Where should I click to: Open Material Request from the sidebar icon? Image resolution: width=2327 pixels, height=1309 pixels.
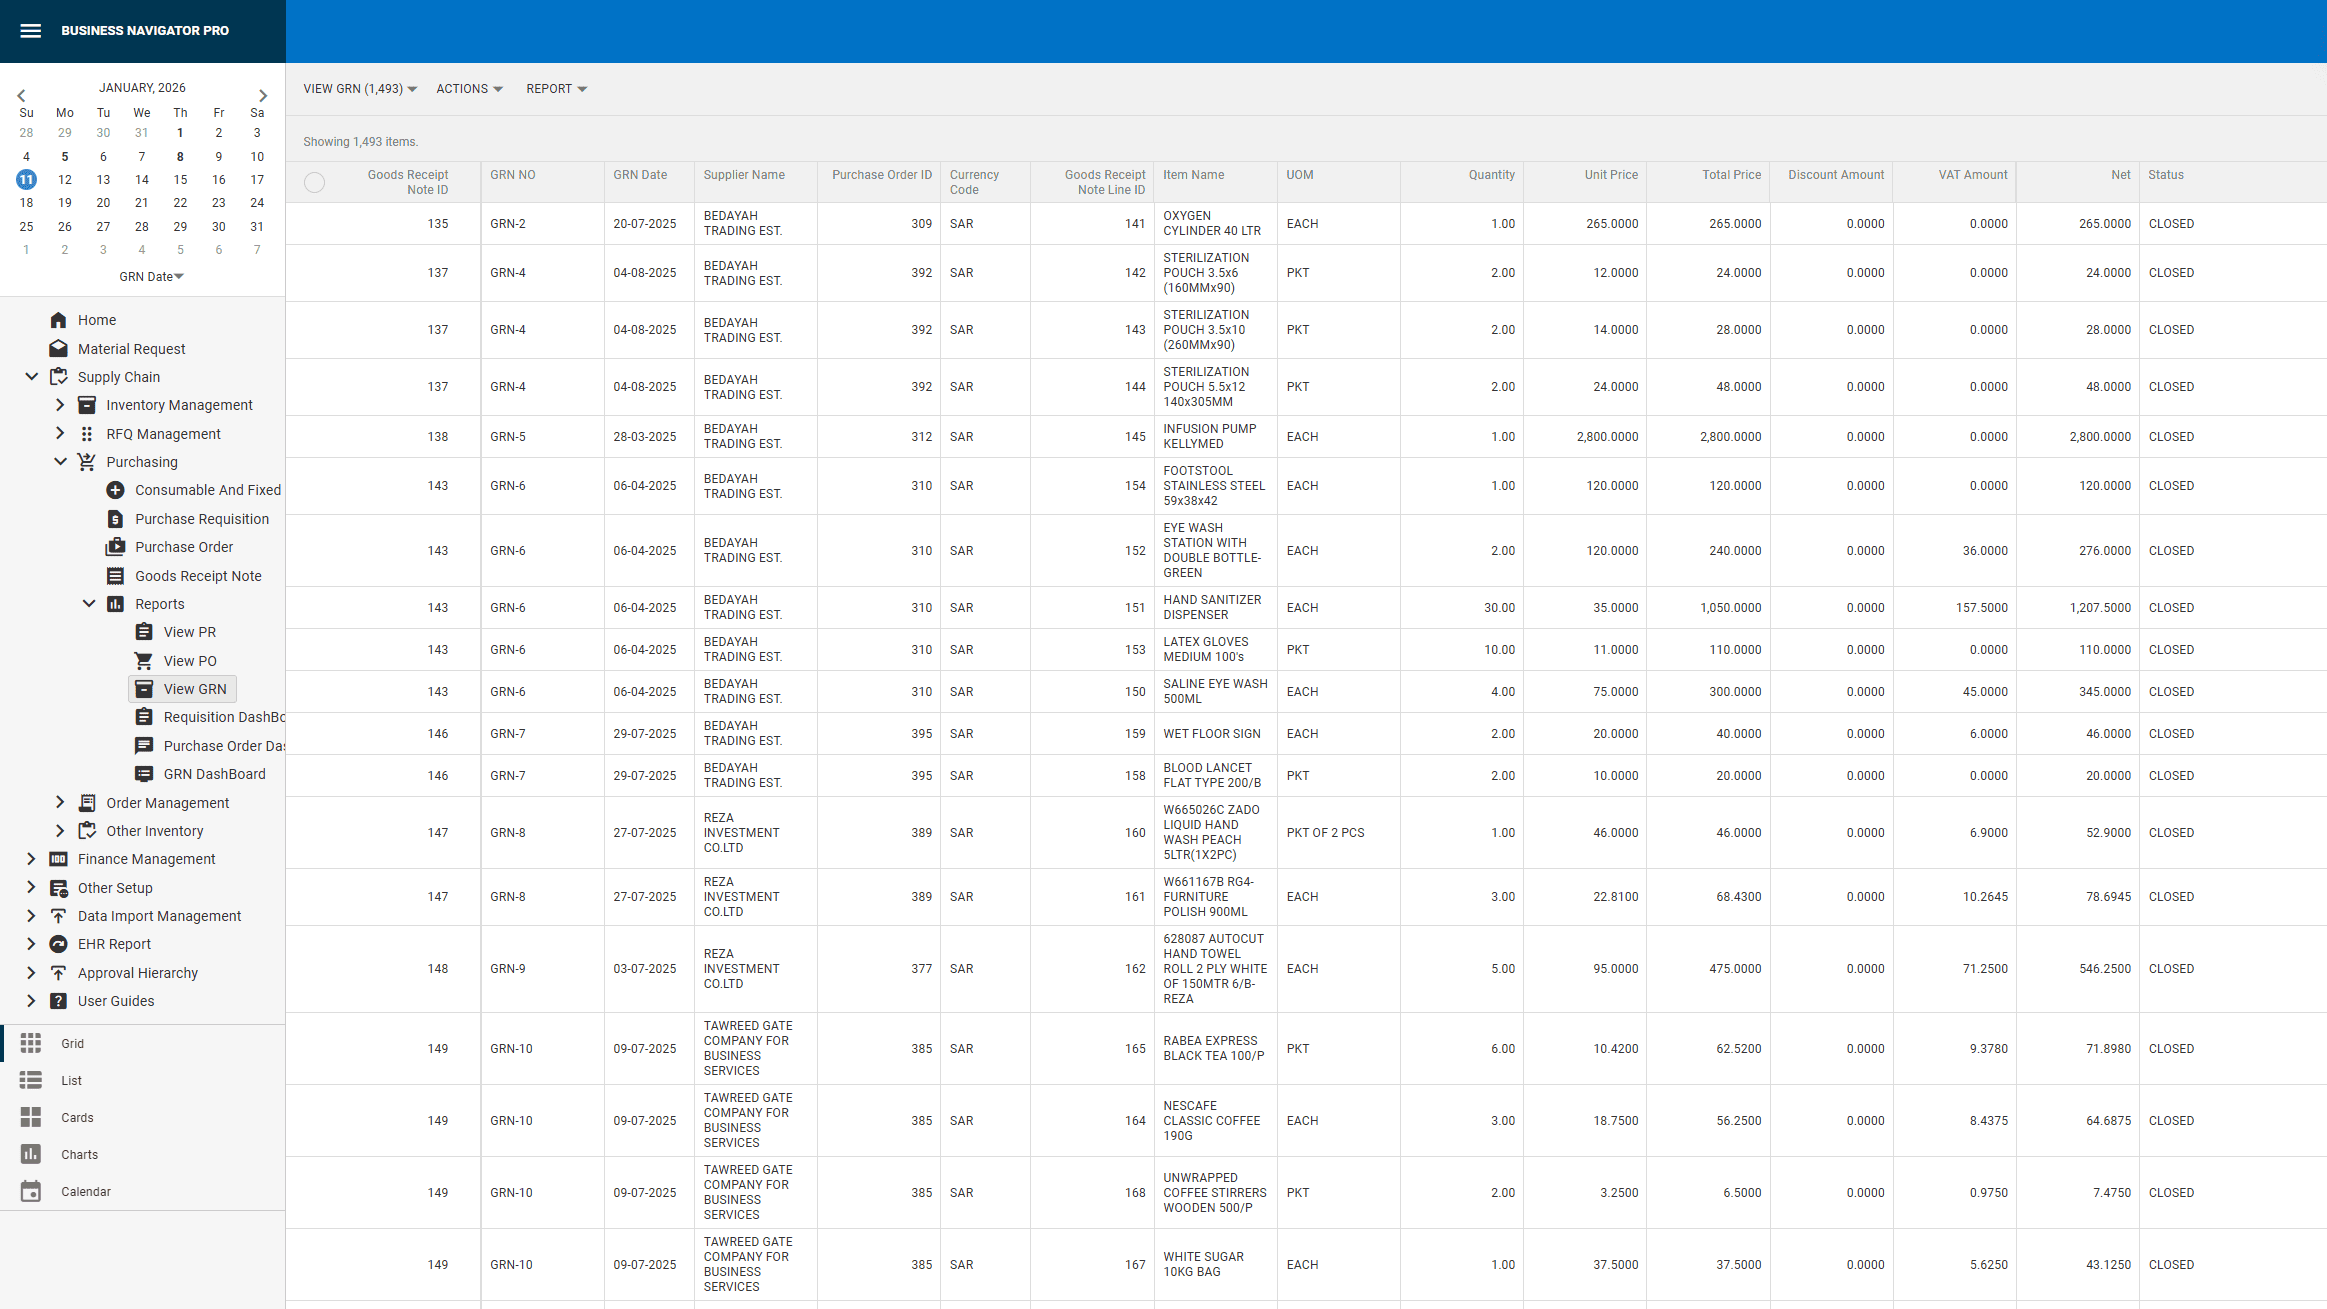(58, 348)
